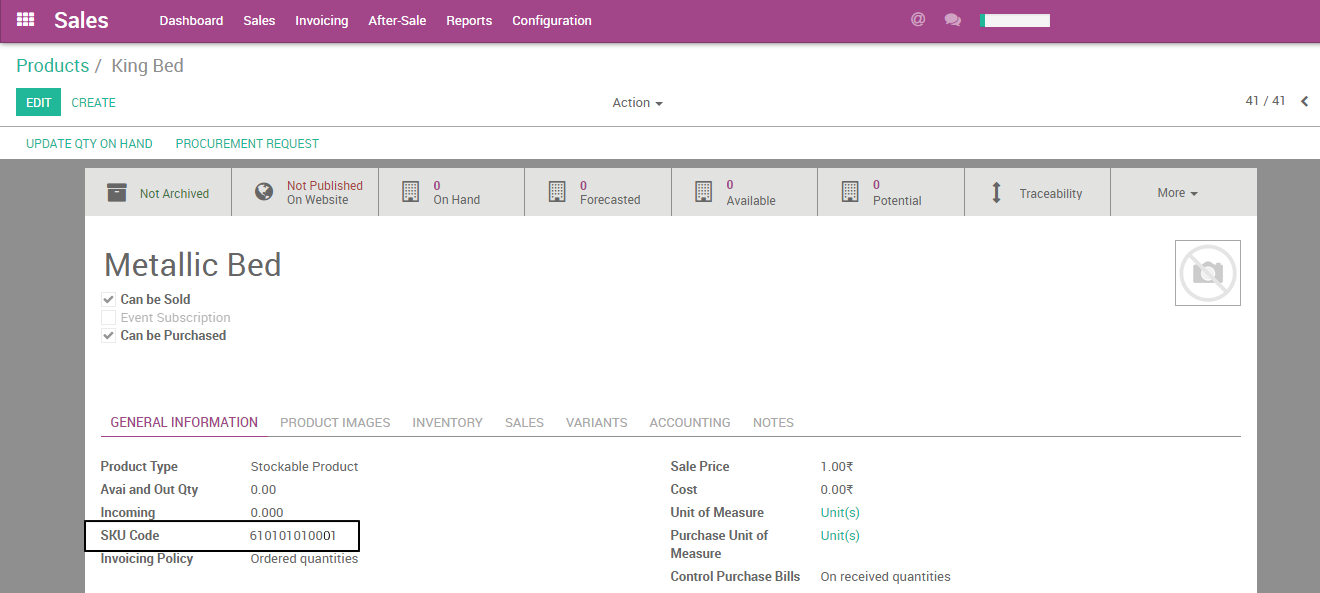This screenshot has width=1320, height=593.
Task: Toggle the Event Subscription checkbox
Action: click(x=109, y=318)
